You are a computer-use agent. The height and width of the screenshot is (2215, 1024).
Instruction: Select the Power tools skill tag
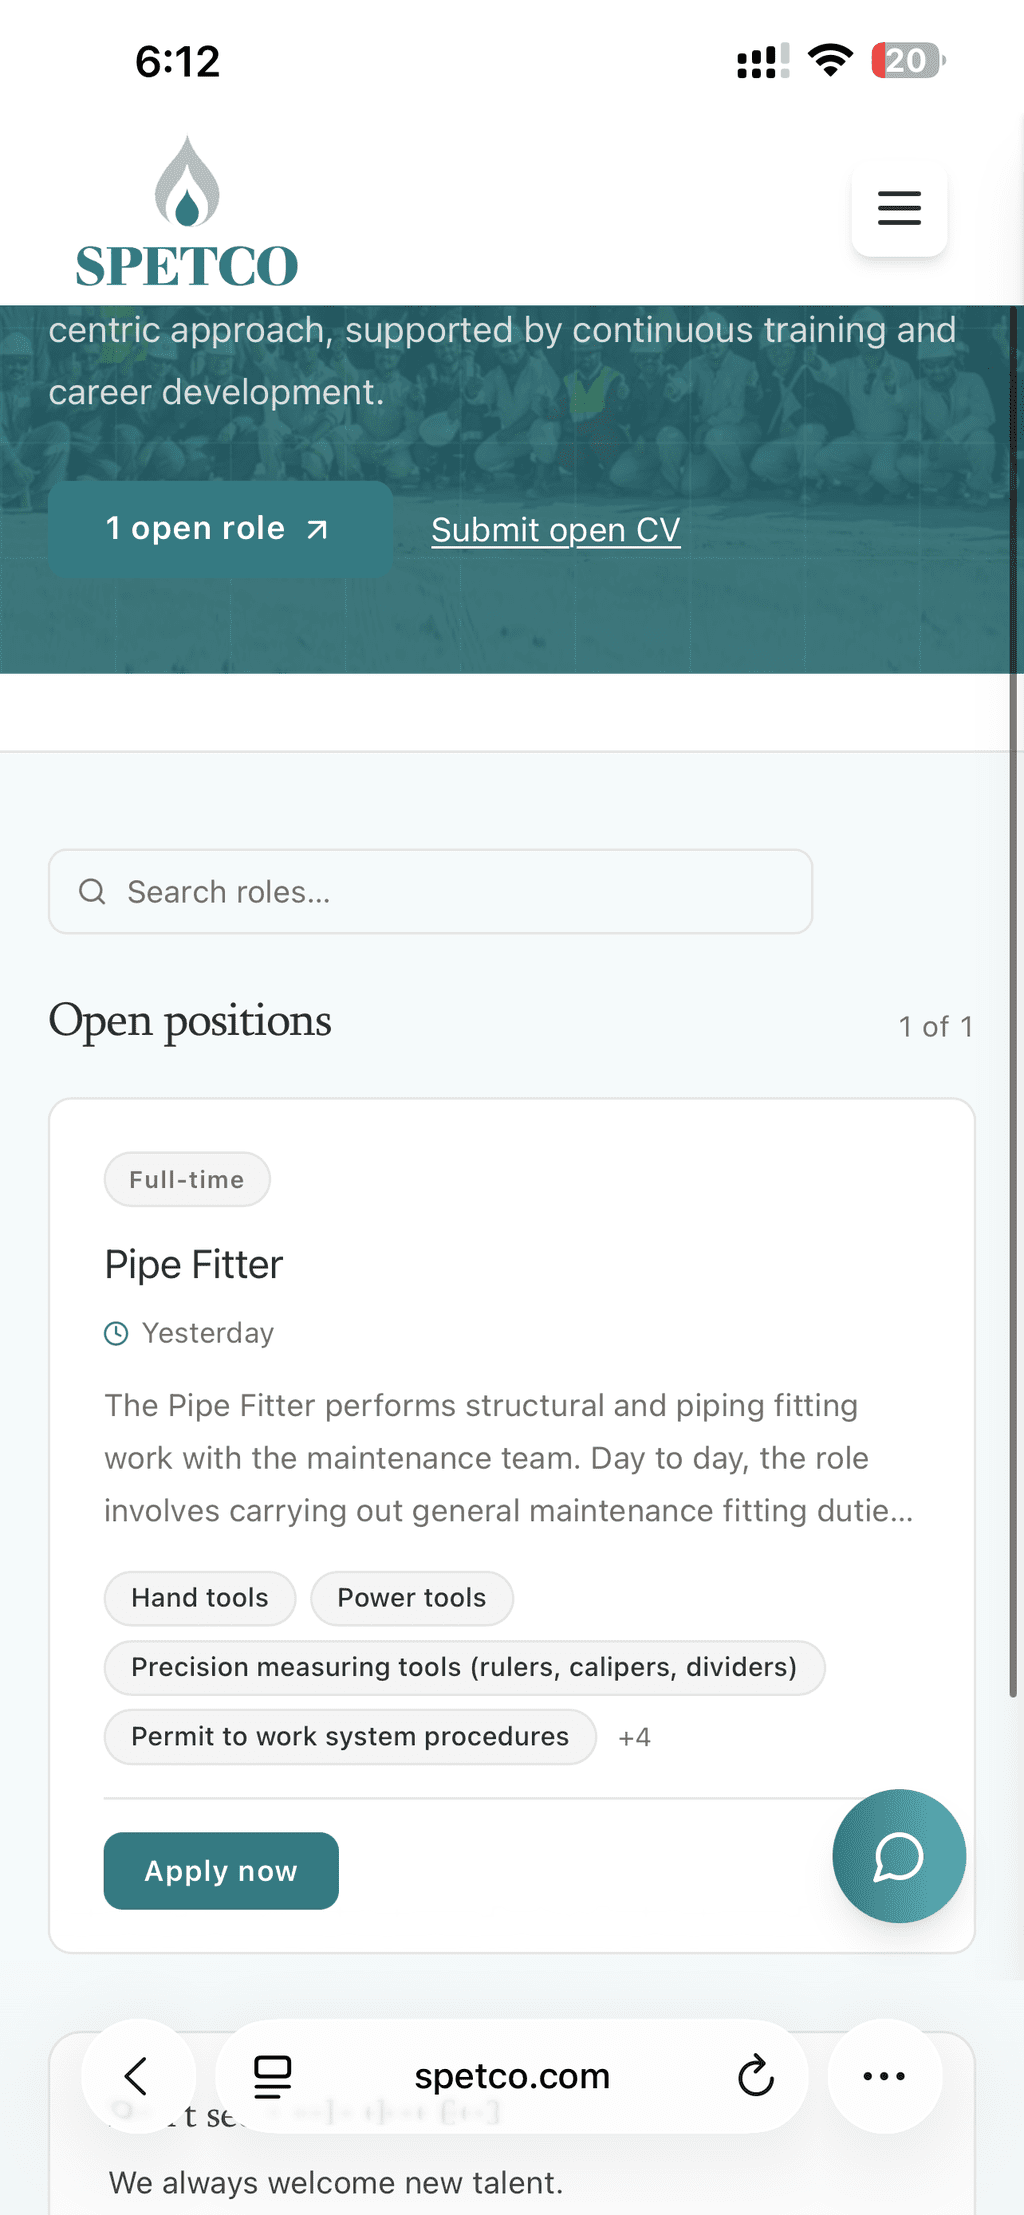[412, 1598]
